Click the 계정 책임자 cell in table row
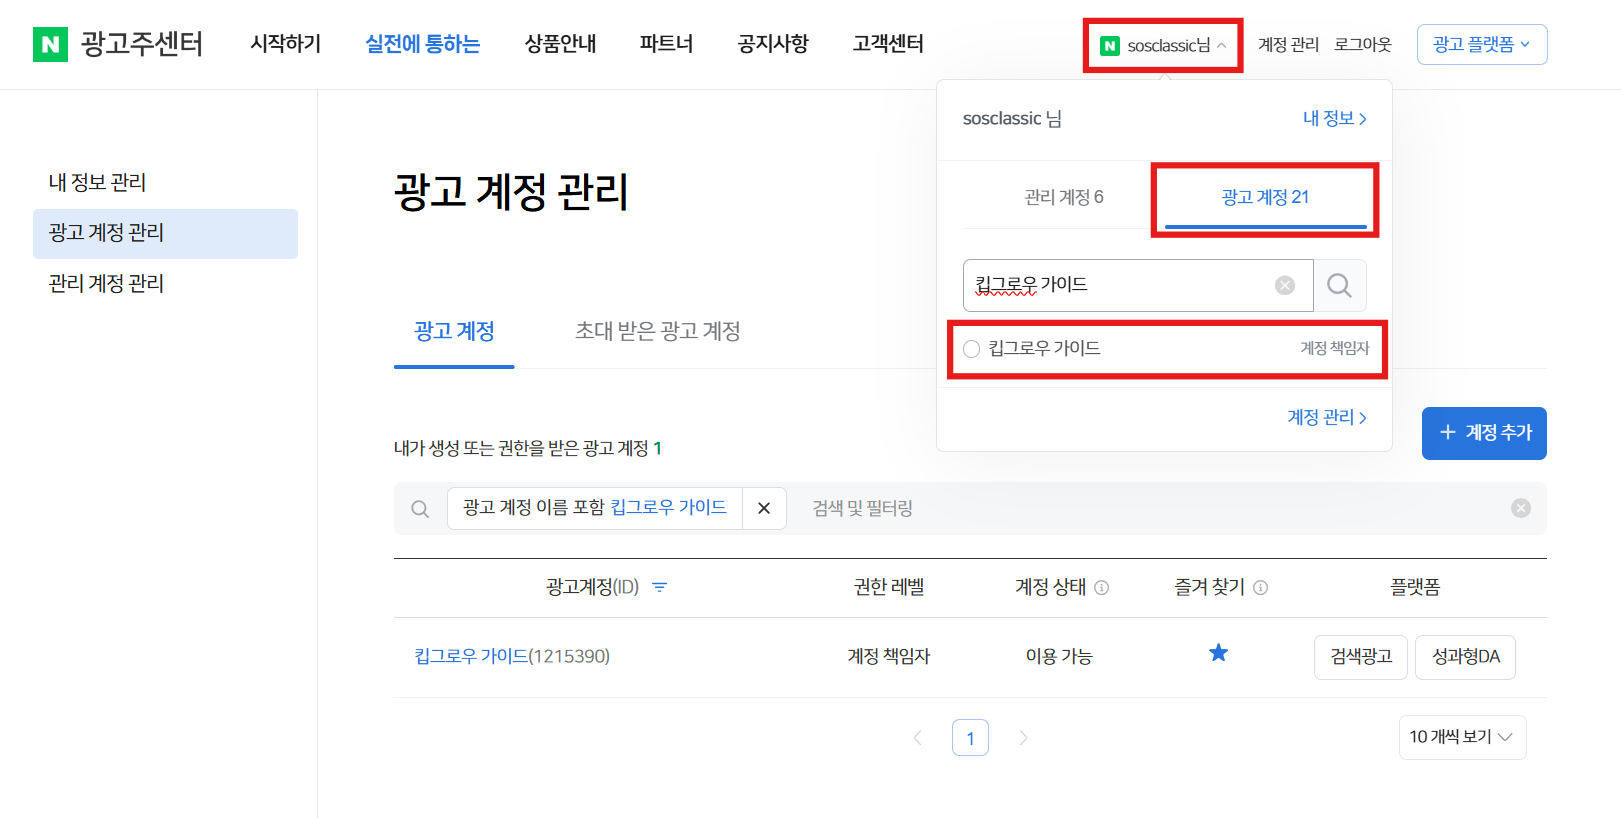This screenshot has width=1621, height=818. [x=889, y=657]
